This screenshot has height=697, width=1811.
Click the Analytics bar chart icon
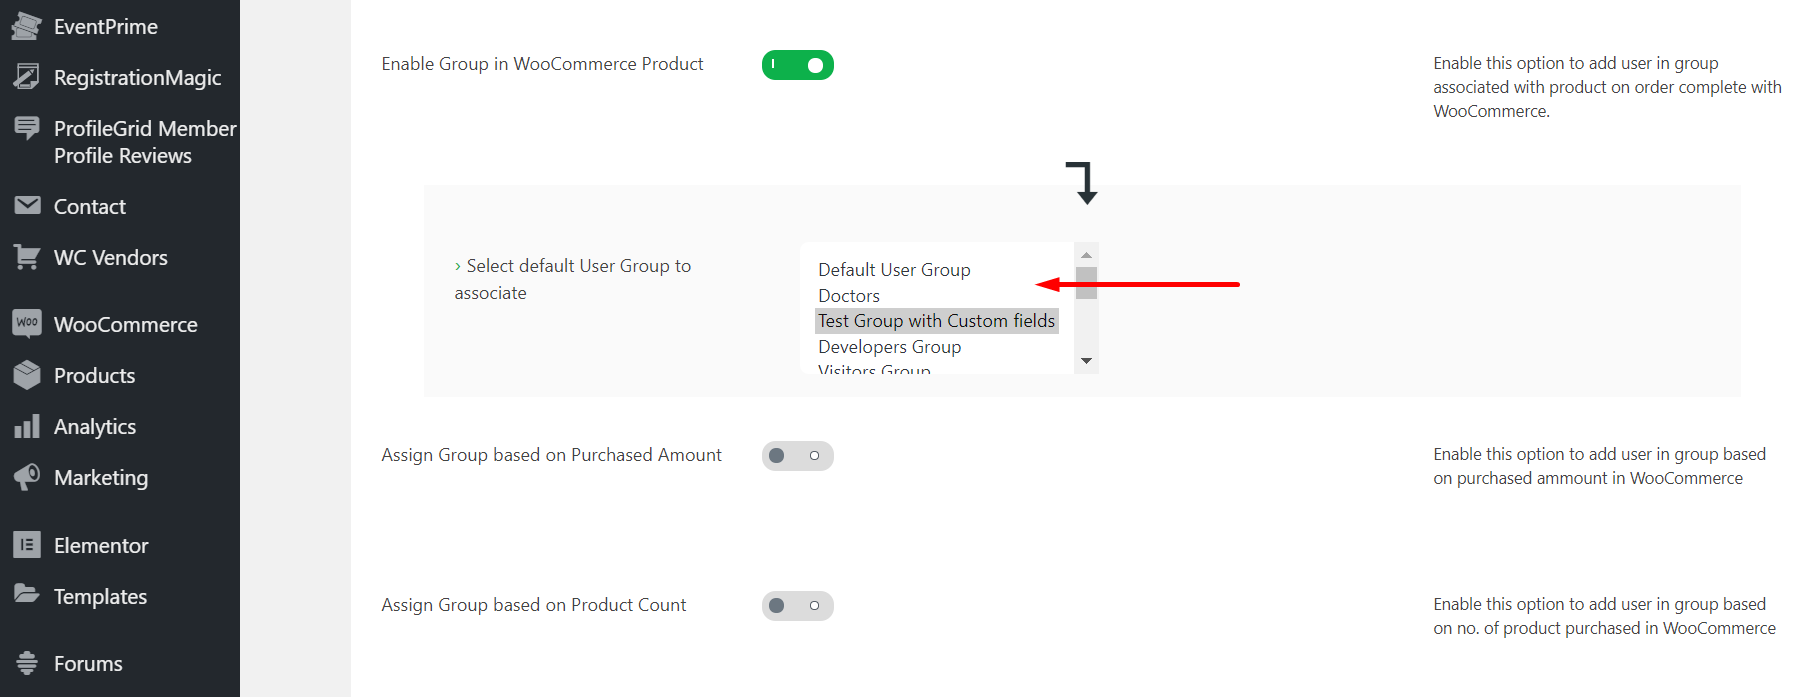pos(27,426)
